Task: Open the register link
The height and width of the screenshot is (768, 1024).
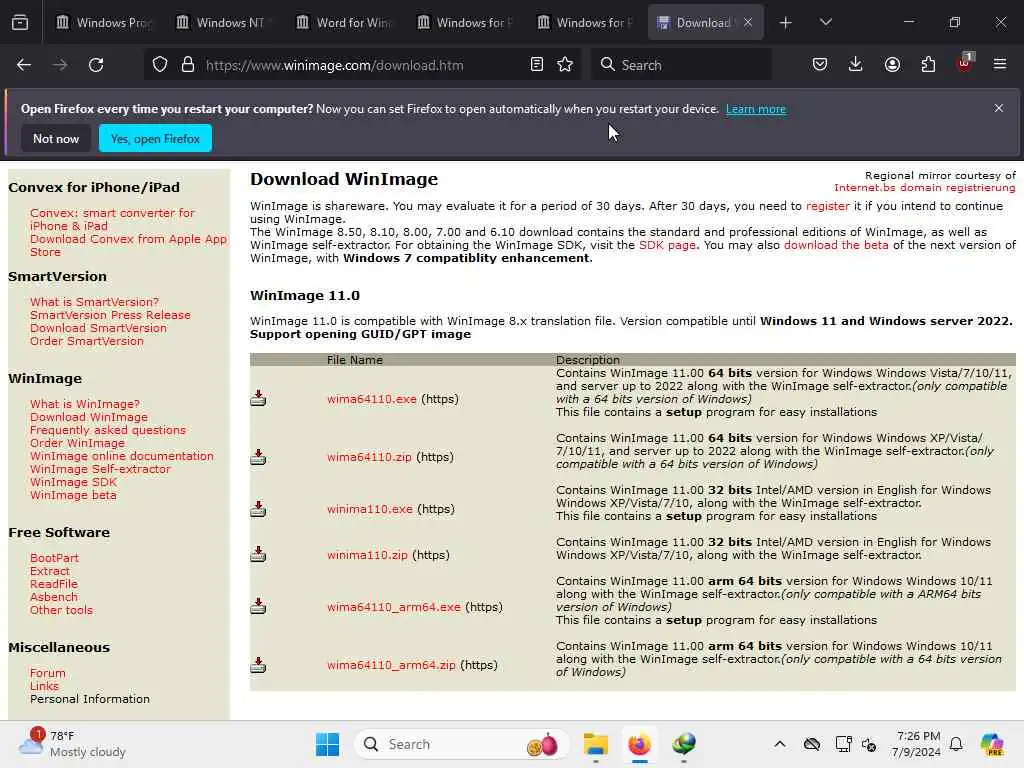Action: [x=827, y=206]
